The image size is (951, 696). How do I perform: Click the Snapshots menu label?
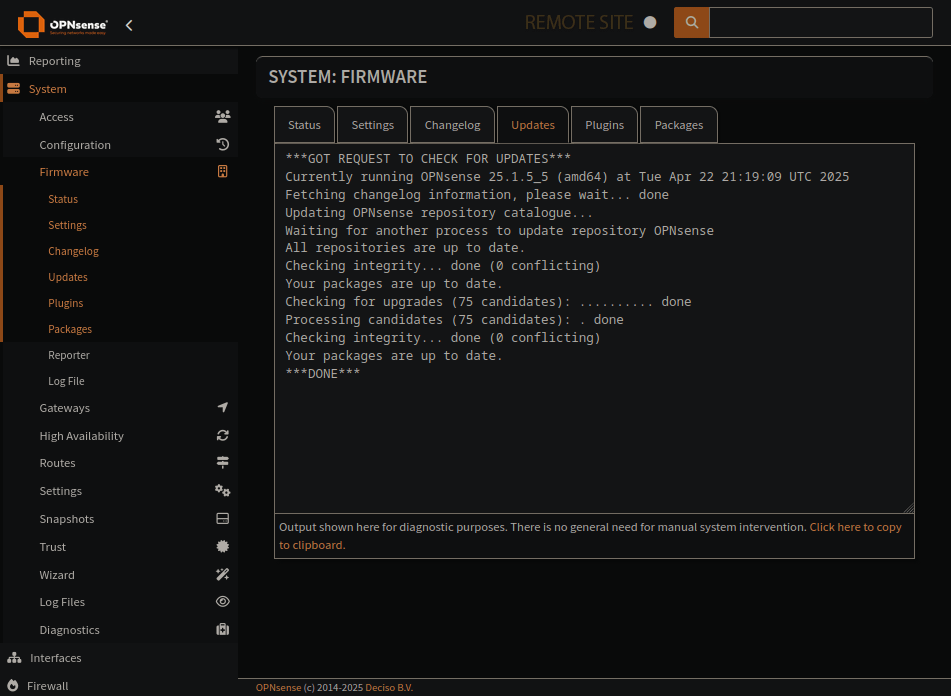pos(67,519)
